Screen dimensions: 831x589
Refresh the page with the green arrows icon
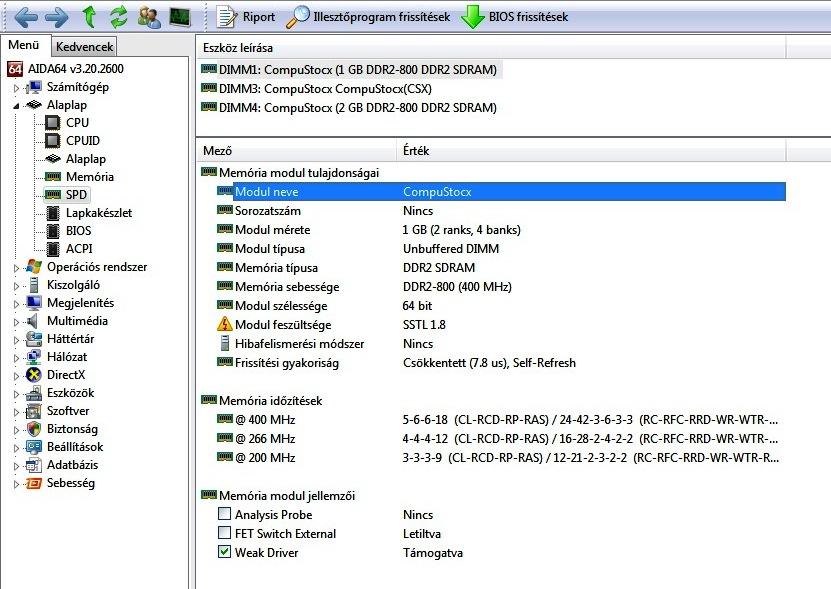pyautogui.click(x=119, y=16)
